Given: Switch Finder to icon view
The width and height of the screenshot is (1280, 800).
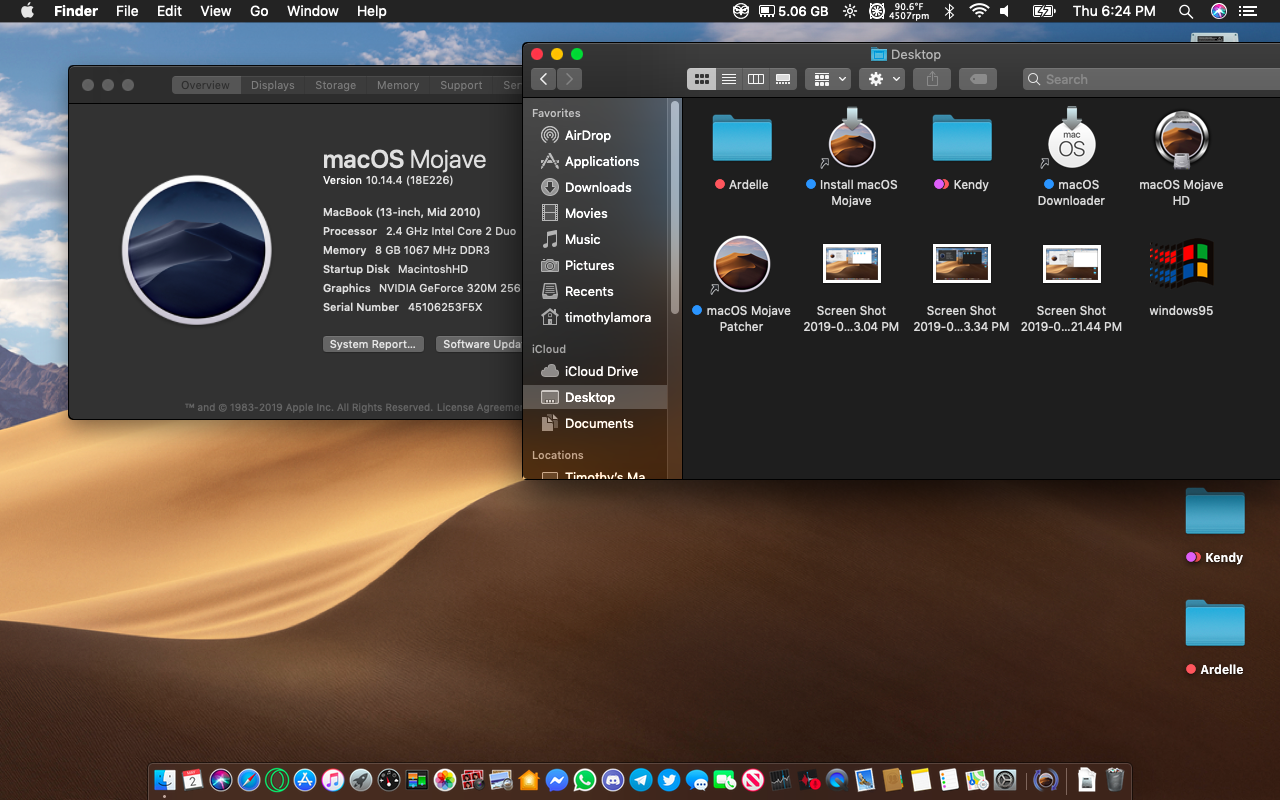Looking at the screenshot, I should point(702,79).
